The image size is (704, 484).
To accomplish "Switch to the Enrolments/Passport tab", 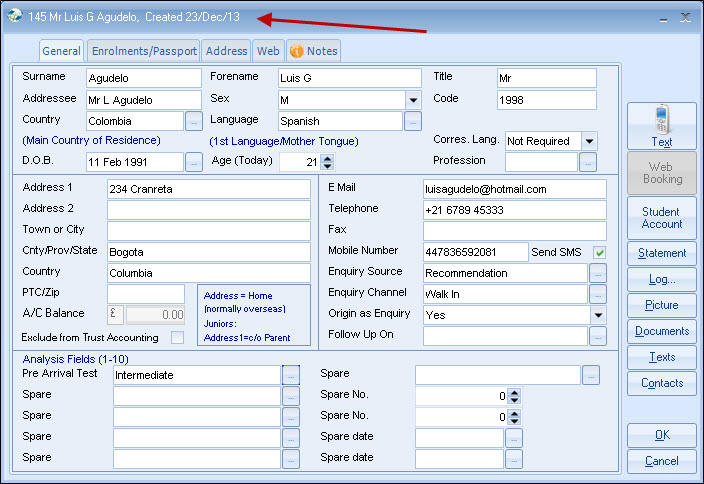I will pyautogui.click(x=143, y=51).
